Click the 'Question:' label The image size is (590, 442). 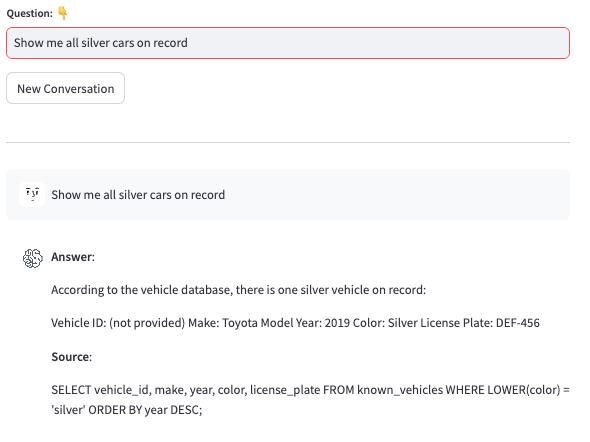tap(30, 14)
